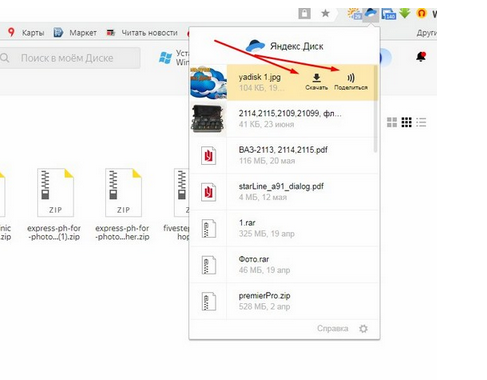
Task: Open the notifications bell icon
Action: [x=421, y=57]
